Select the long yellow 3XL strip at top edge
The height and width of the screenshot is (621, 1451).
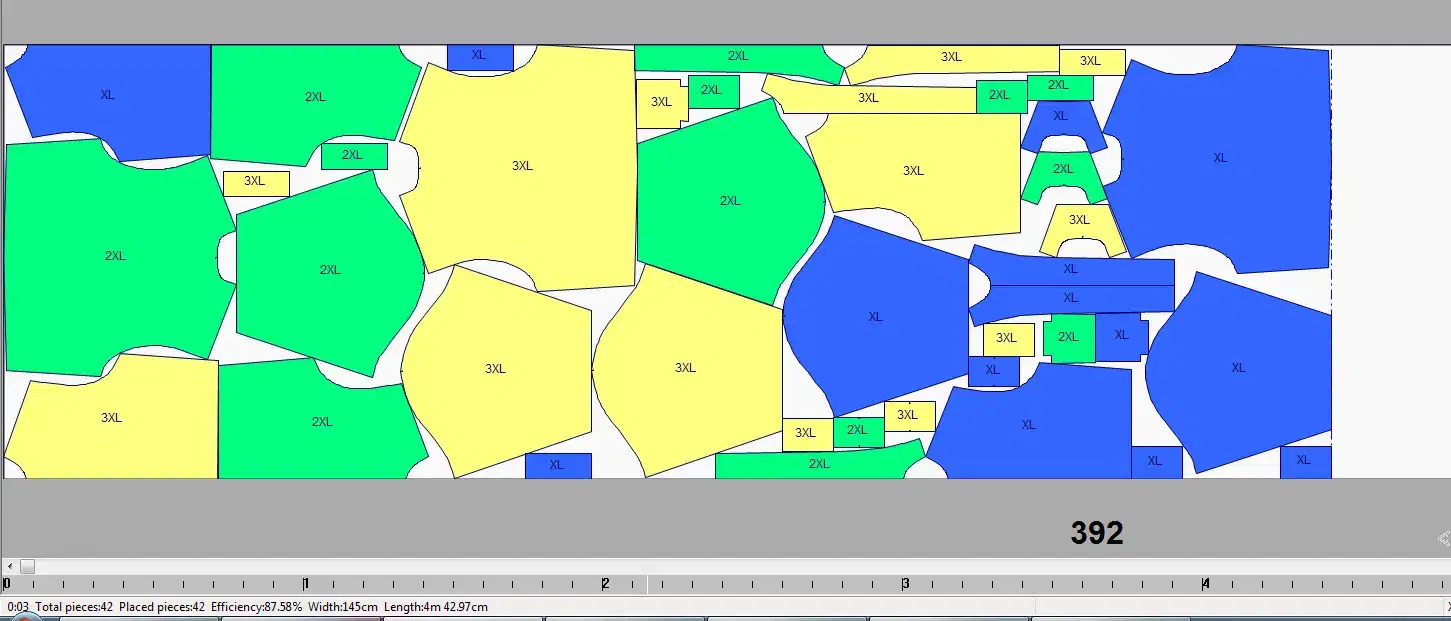coord(951,58)
